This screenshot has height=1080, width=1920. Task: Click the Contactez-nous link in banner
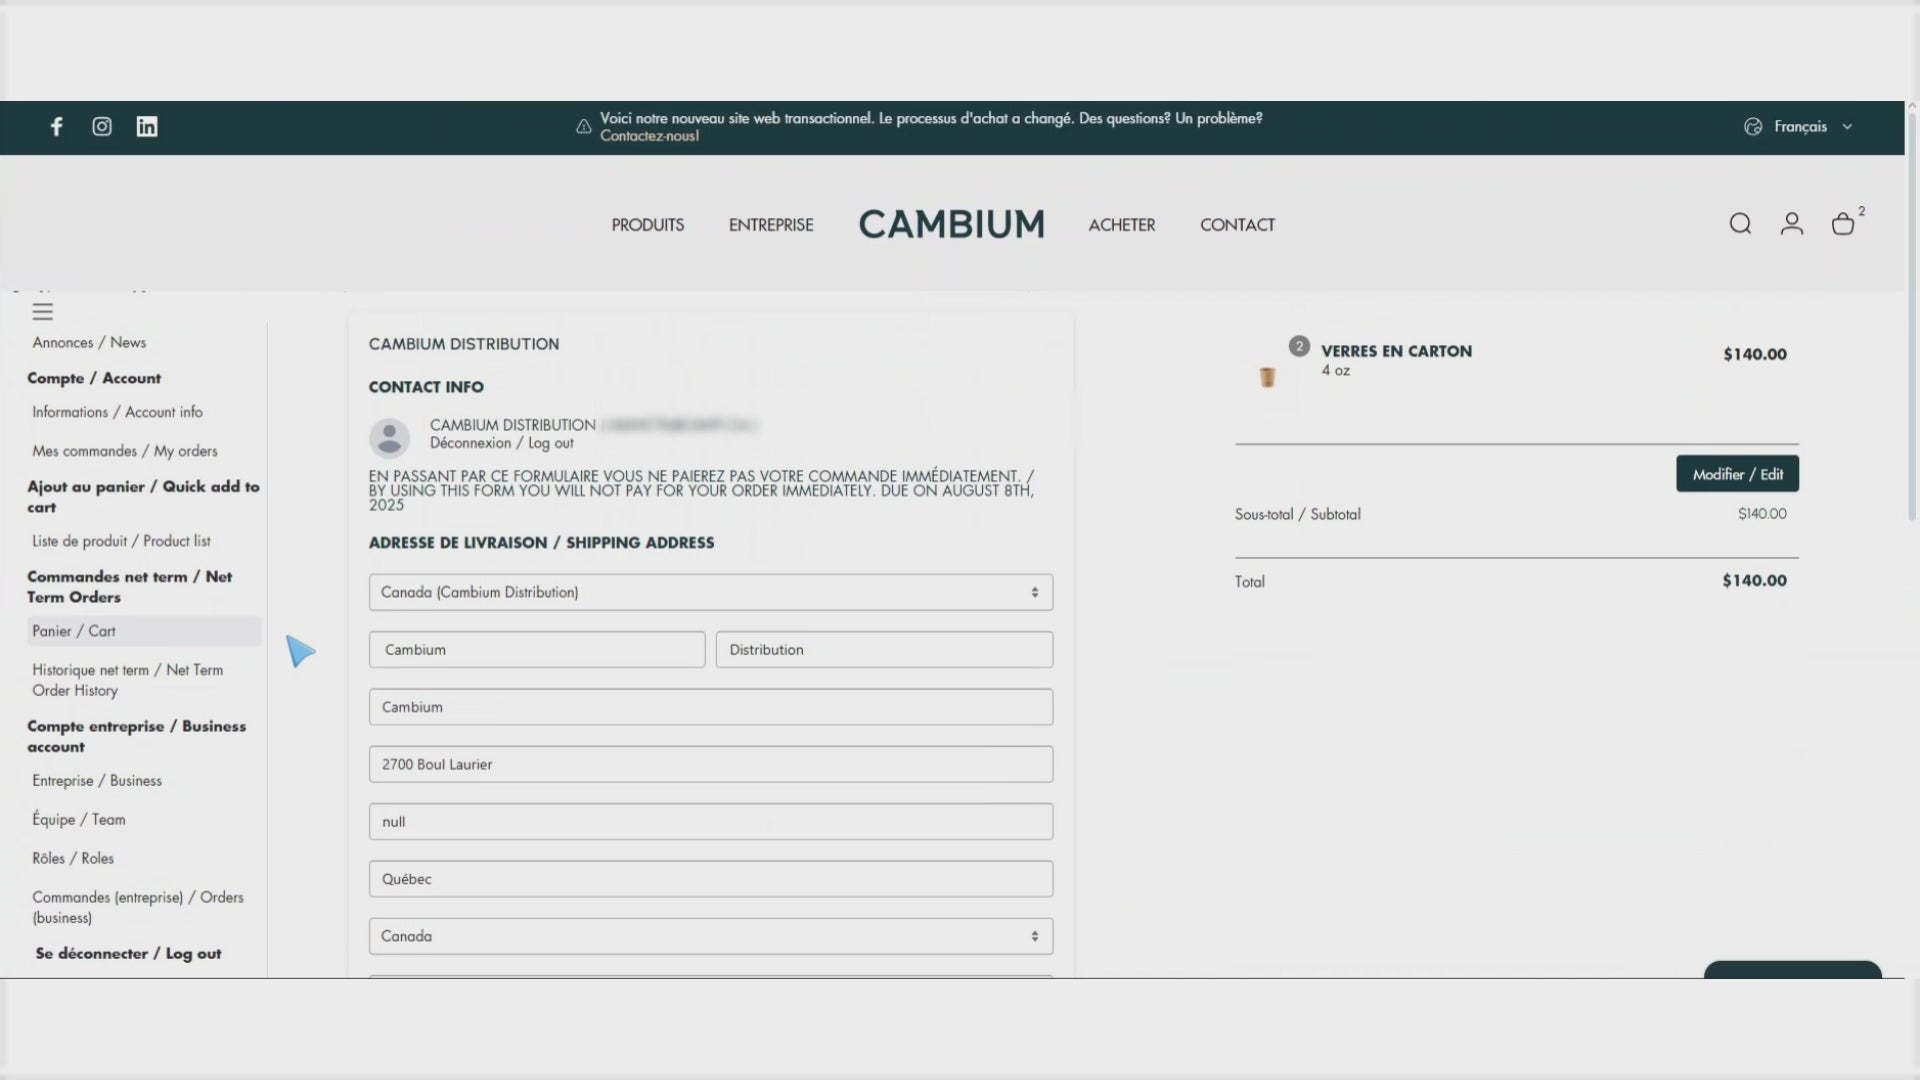pyautogui.click(x=649, y=136)
